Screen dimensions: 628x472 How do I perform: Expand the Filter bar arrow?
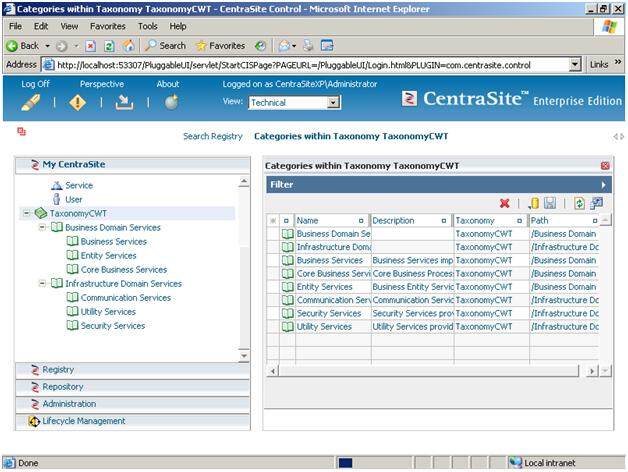click(x=604, y=185)
